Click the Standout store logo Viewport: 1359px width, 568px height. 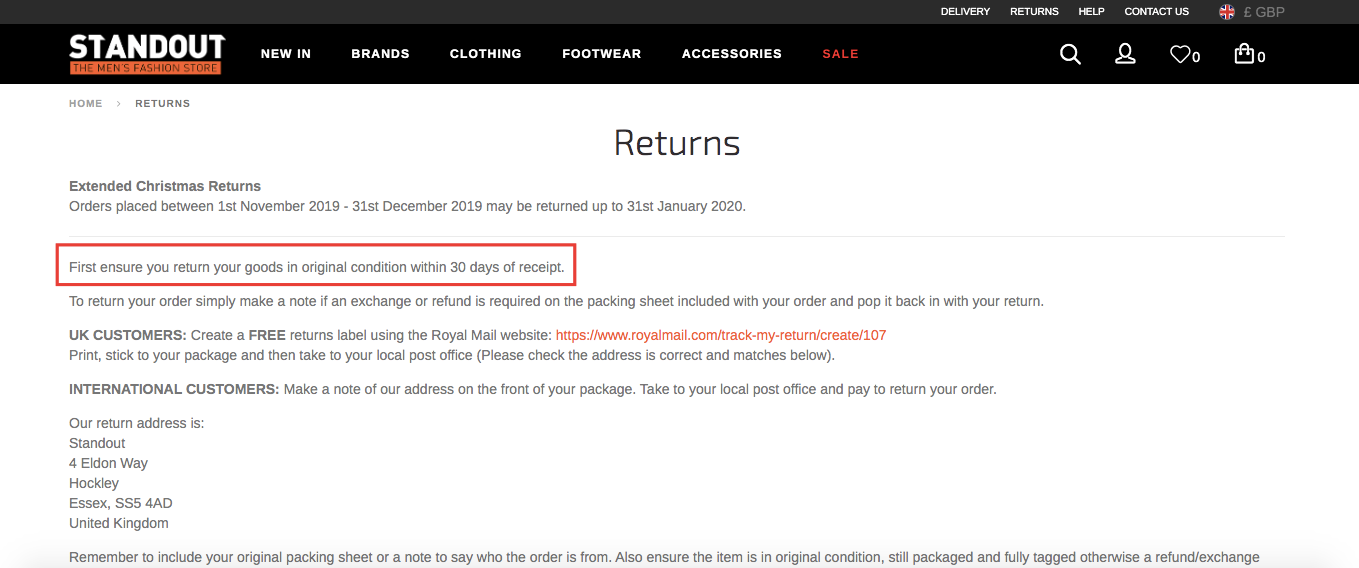click(147, 54)
